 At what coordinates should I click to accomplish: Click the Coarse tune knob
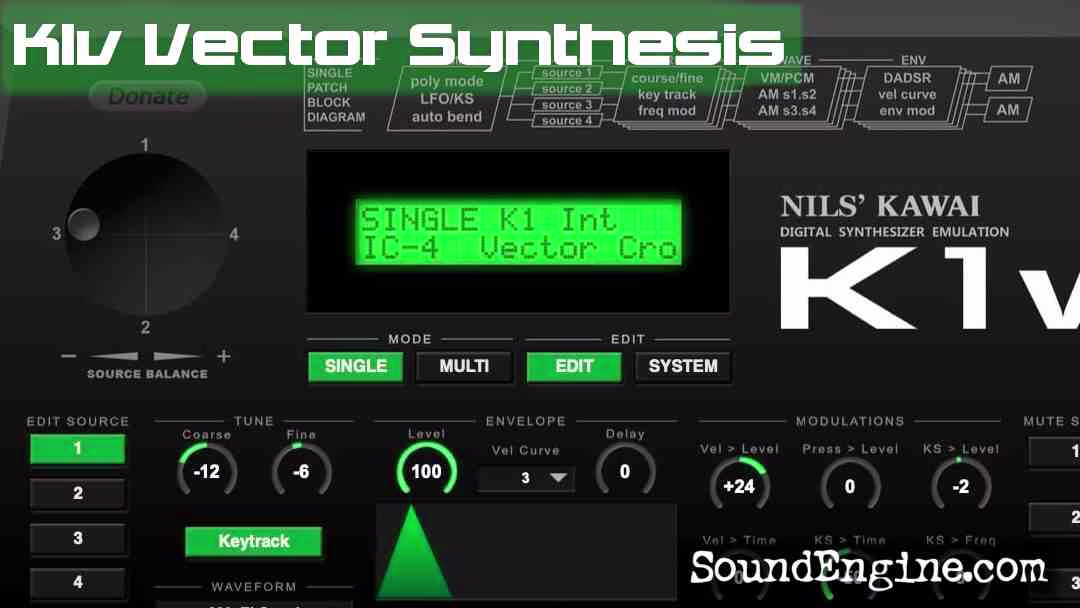[x=207, y=471]
